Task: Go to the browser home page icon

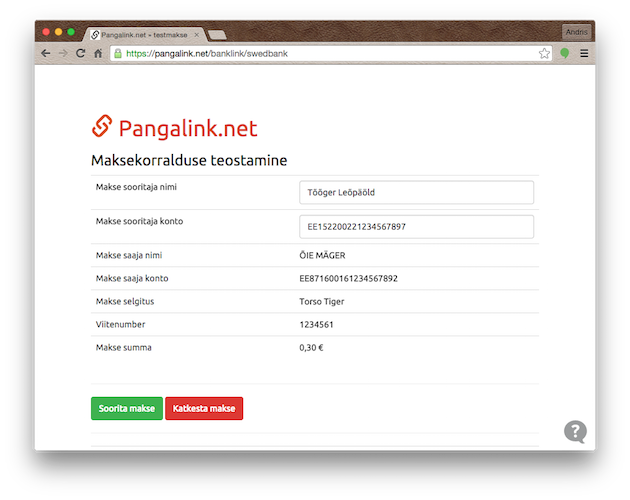Action: pos(98,53)
